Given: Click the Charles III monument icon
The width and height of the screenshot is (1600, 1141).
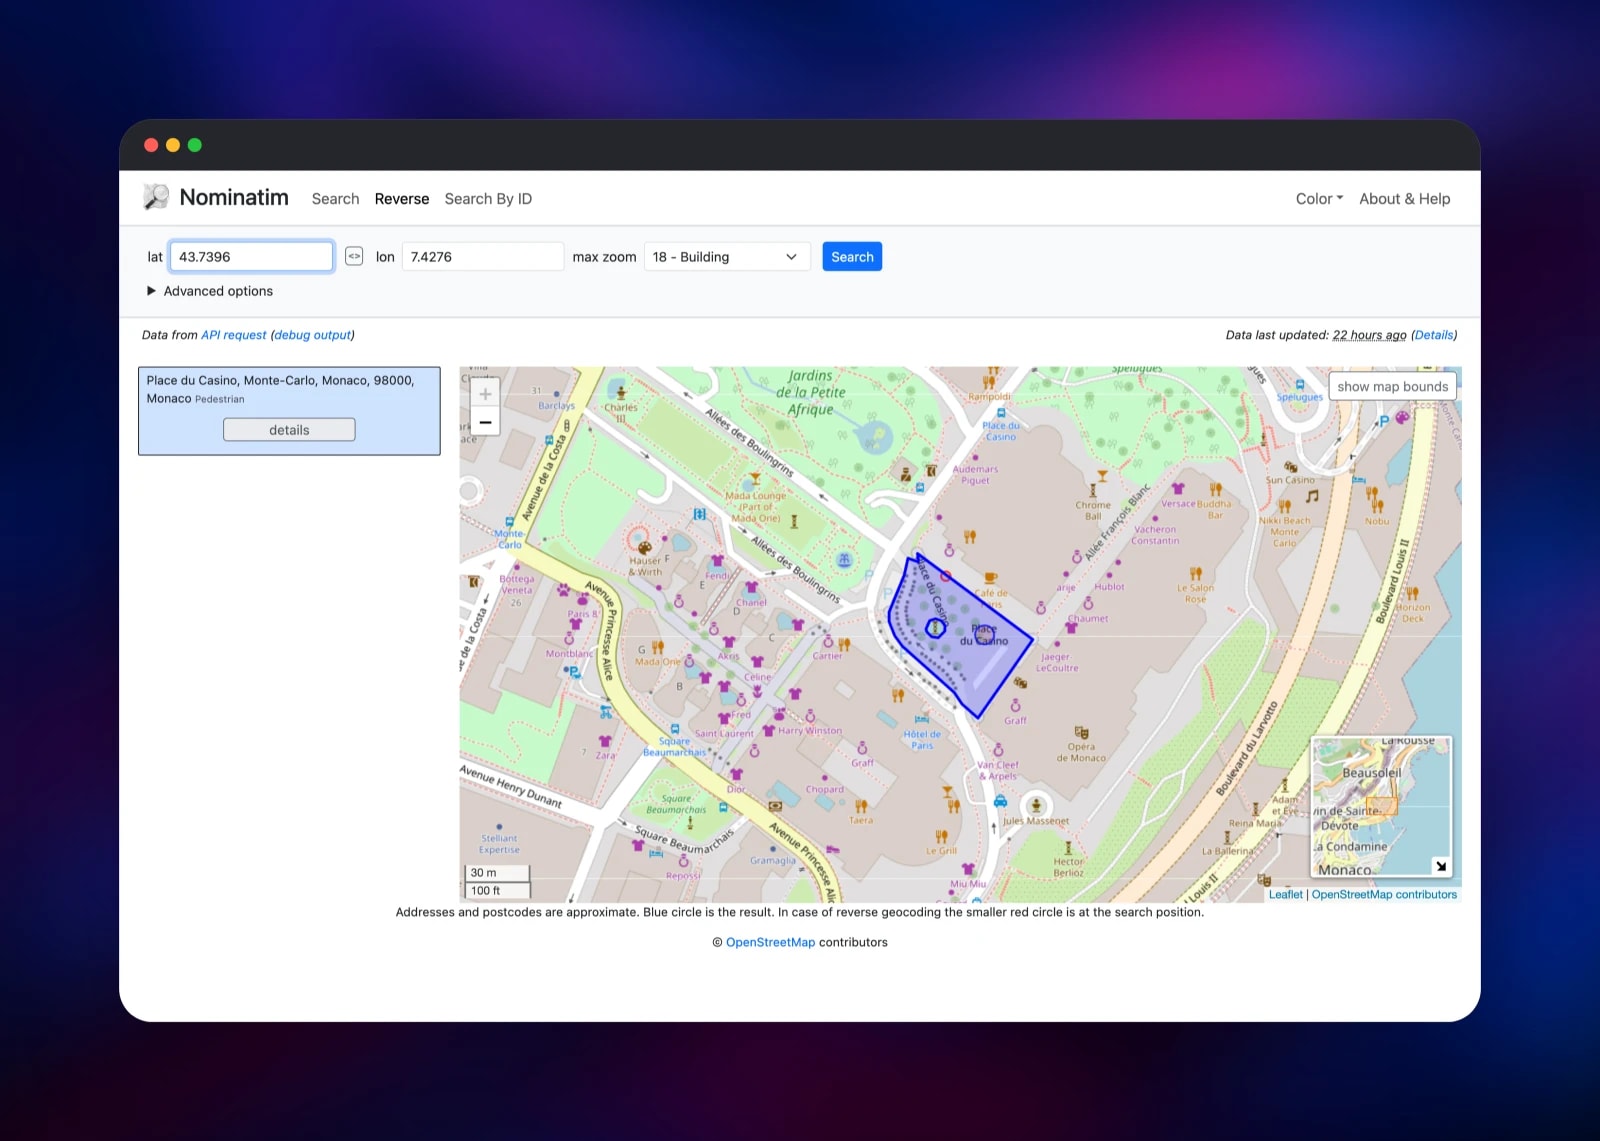Looking at the screenshot, I should (621, 393).
